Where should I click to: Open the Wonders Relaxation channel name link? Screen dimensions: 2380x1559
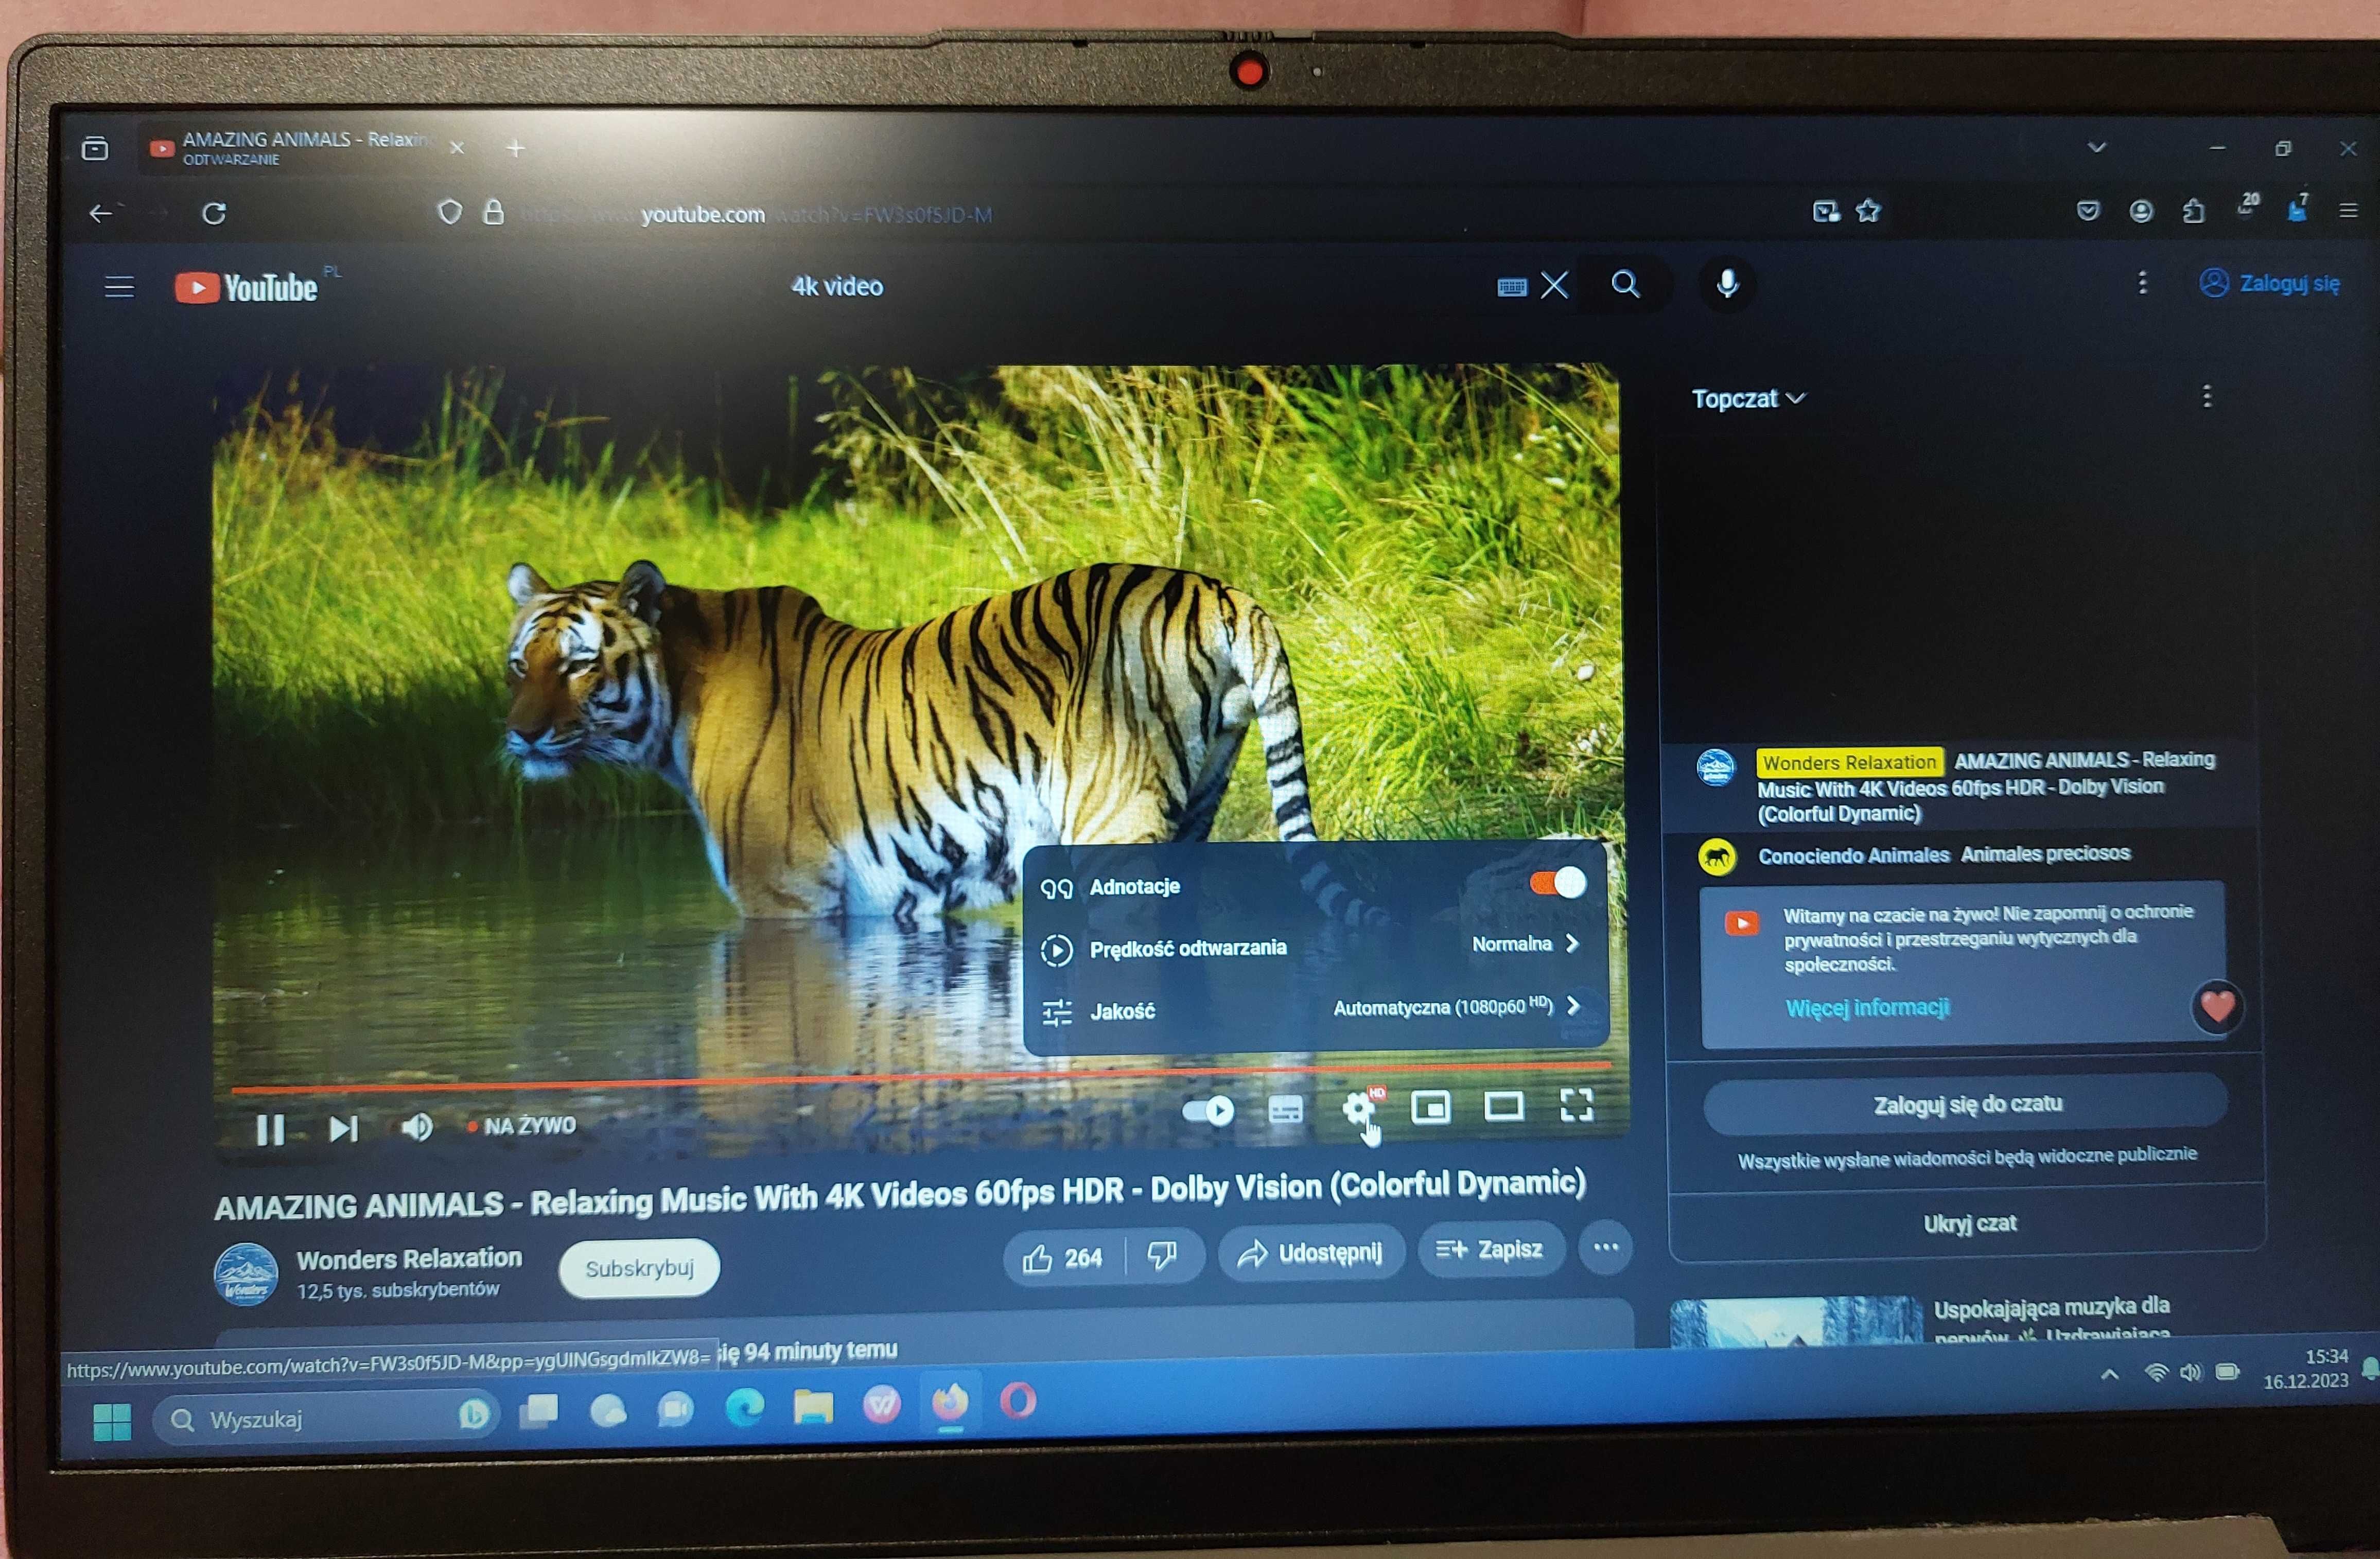[x=409, y=1258]
